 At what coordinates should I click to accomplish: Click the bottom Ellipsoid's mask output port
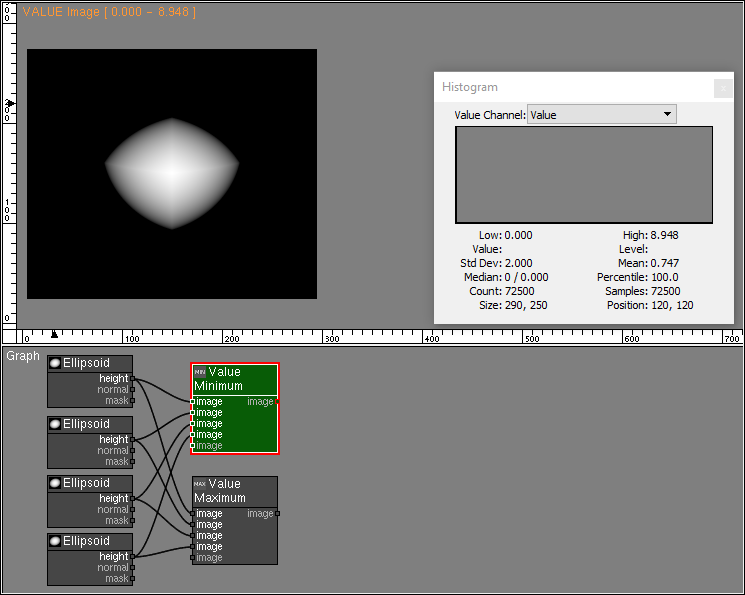[x=133, y=579]
